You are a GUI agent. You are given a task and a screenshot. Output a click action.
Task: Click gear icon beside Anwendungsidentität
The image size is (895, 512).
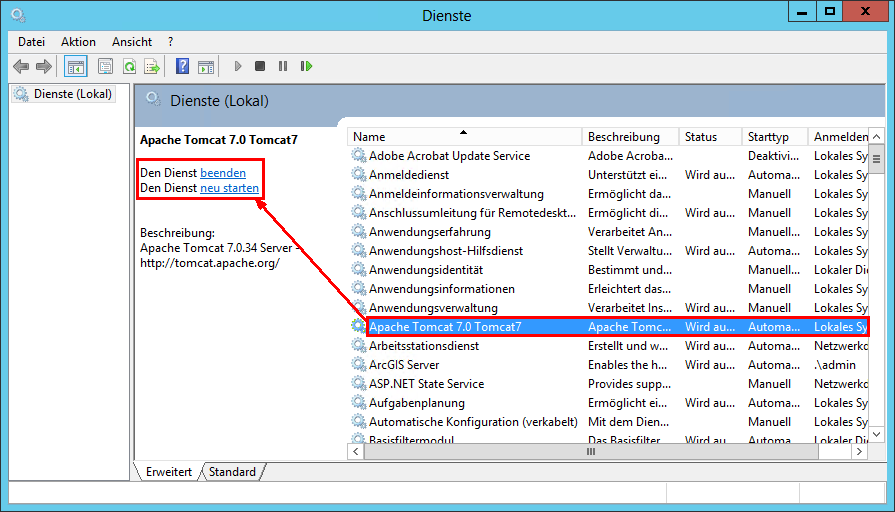point(358,269)
